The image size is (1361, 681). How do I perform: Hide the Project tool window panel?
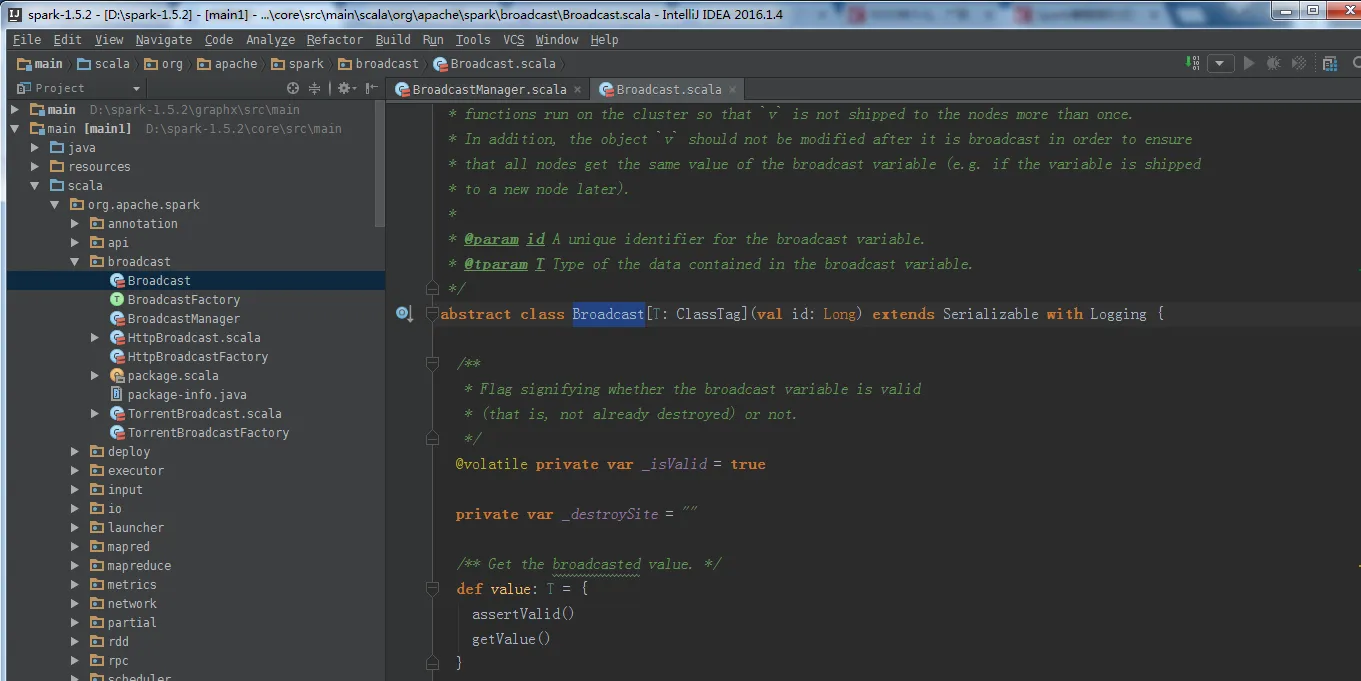tap(370, 88)
